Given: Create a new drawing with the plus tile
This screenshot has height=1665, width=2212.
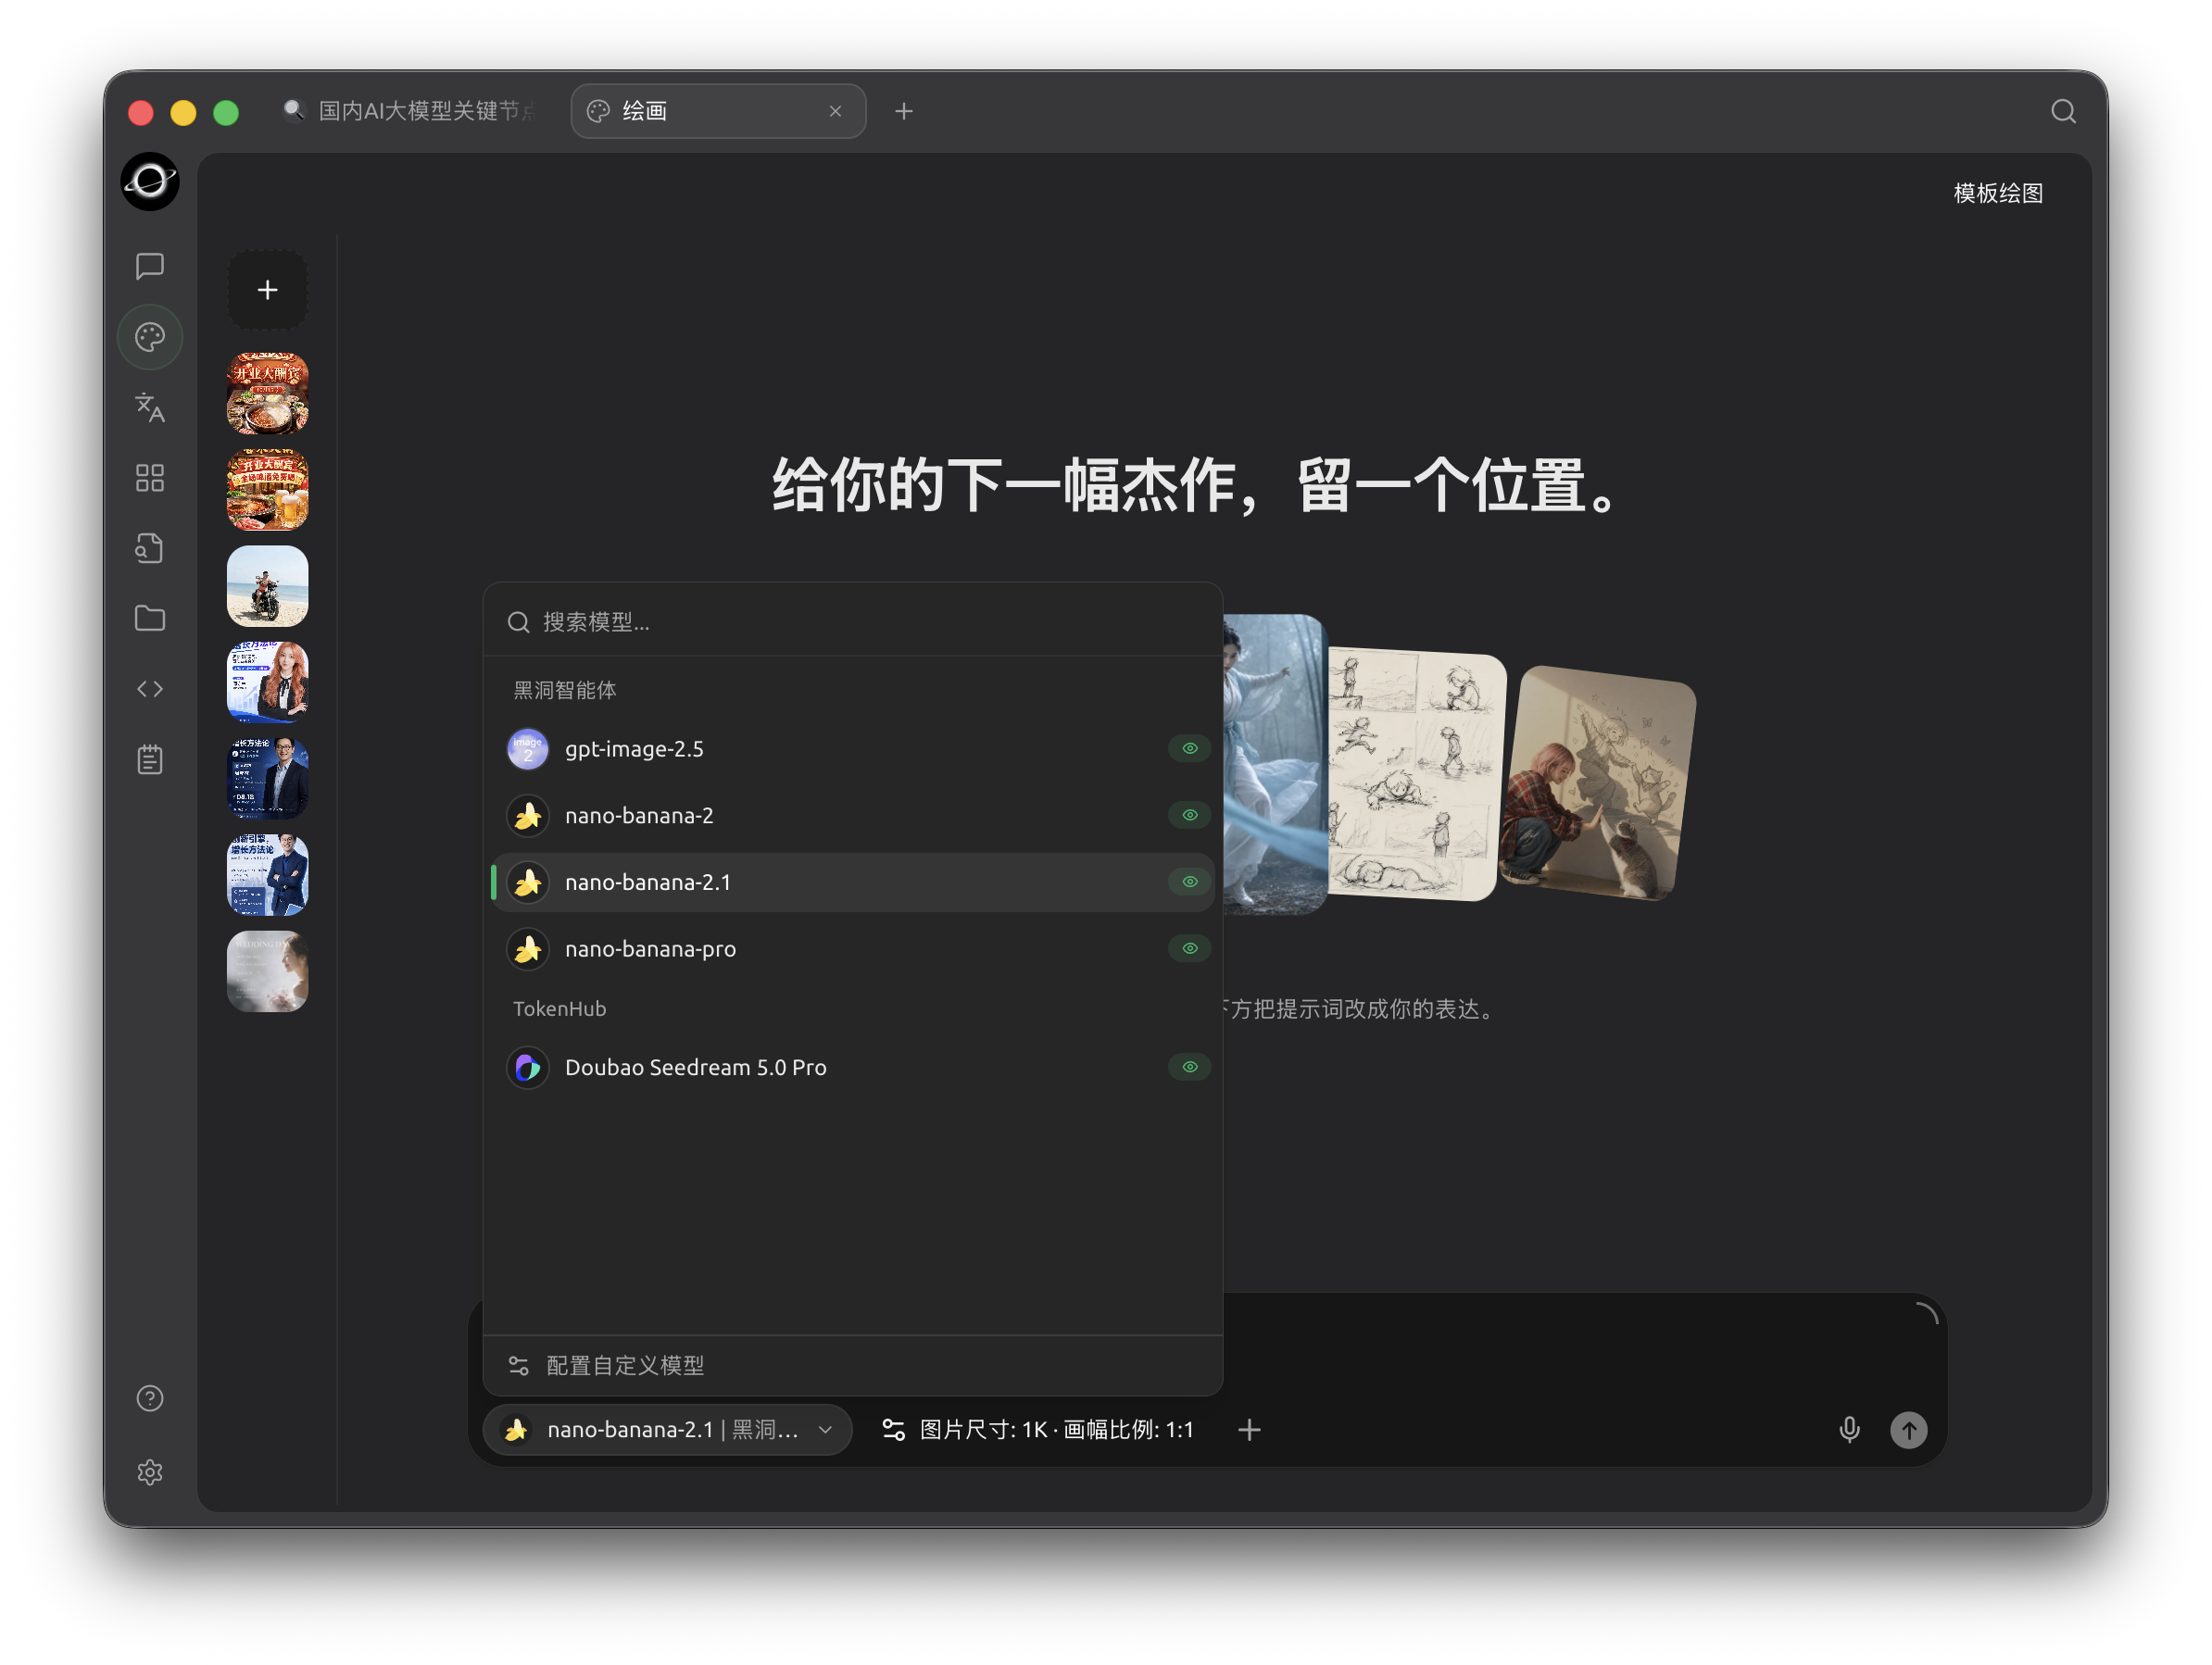Looking at the screenshot, I should pos(267,290).
